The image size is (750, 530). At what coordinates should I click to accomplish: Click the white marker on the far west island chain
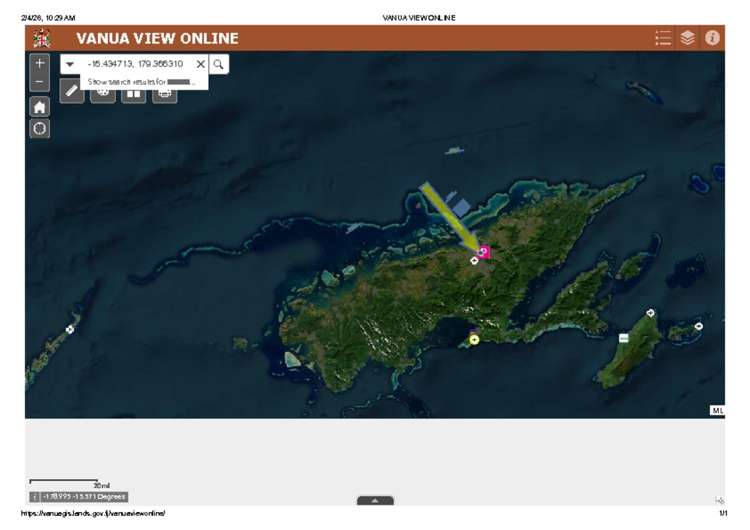pyautogui.click(x=70, y=329)
